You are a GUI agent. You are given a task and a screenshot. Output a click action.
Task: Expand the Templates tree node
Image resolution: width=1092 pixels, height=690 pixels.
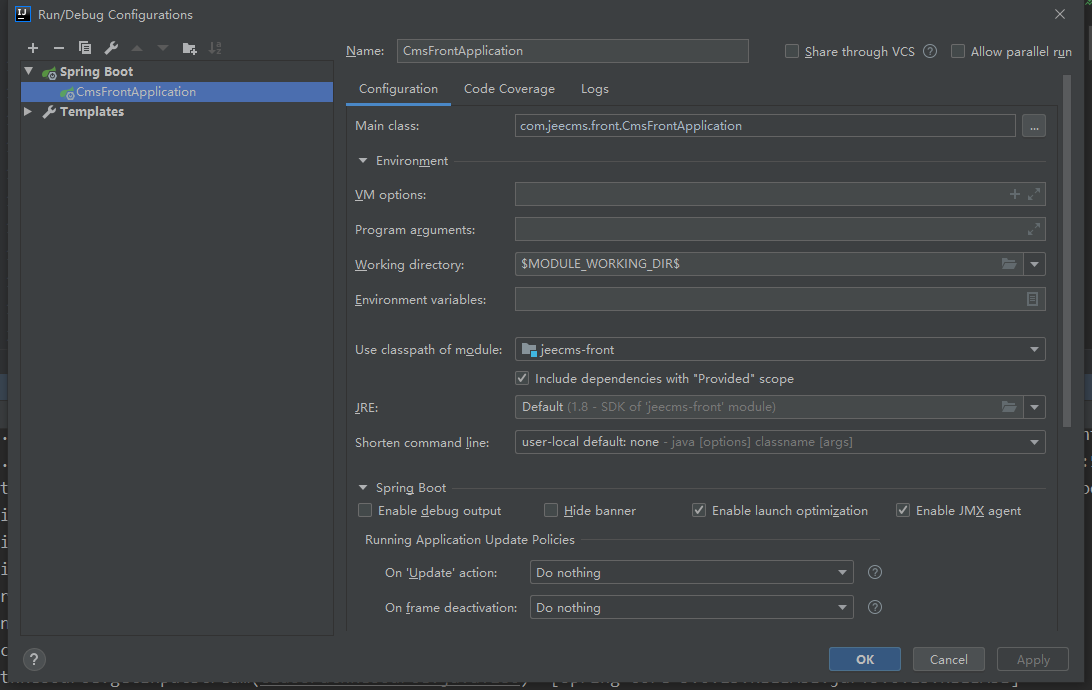28,112
